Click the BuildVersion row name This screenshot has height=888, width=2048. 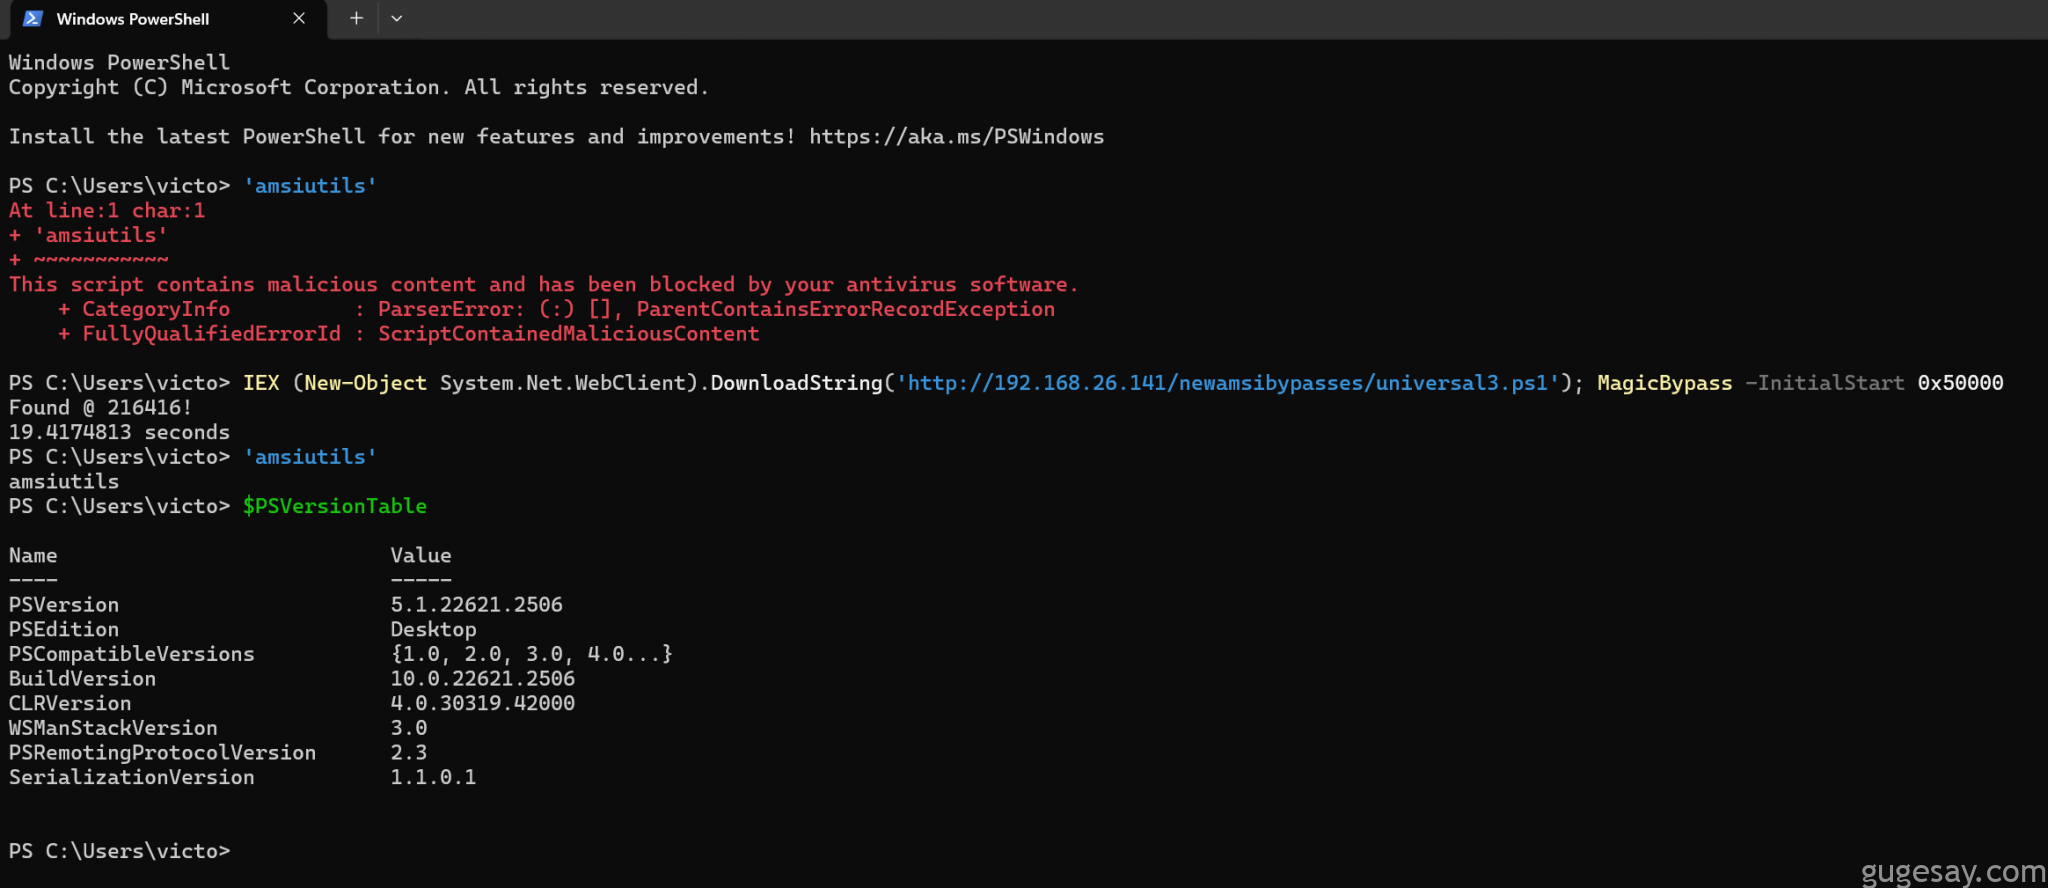[83, 678]
